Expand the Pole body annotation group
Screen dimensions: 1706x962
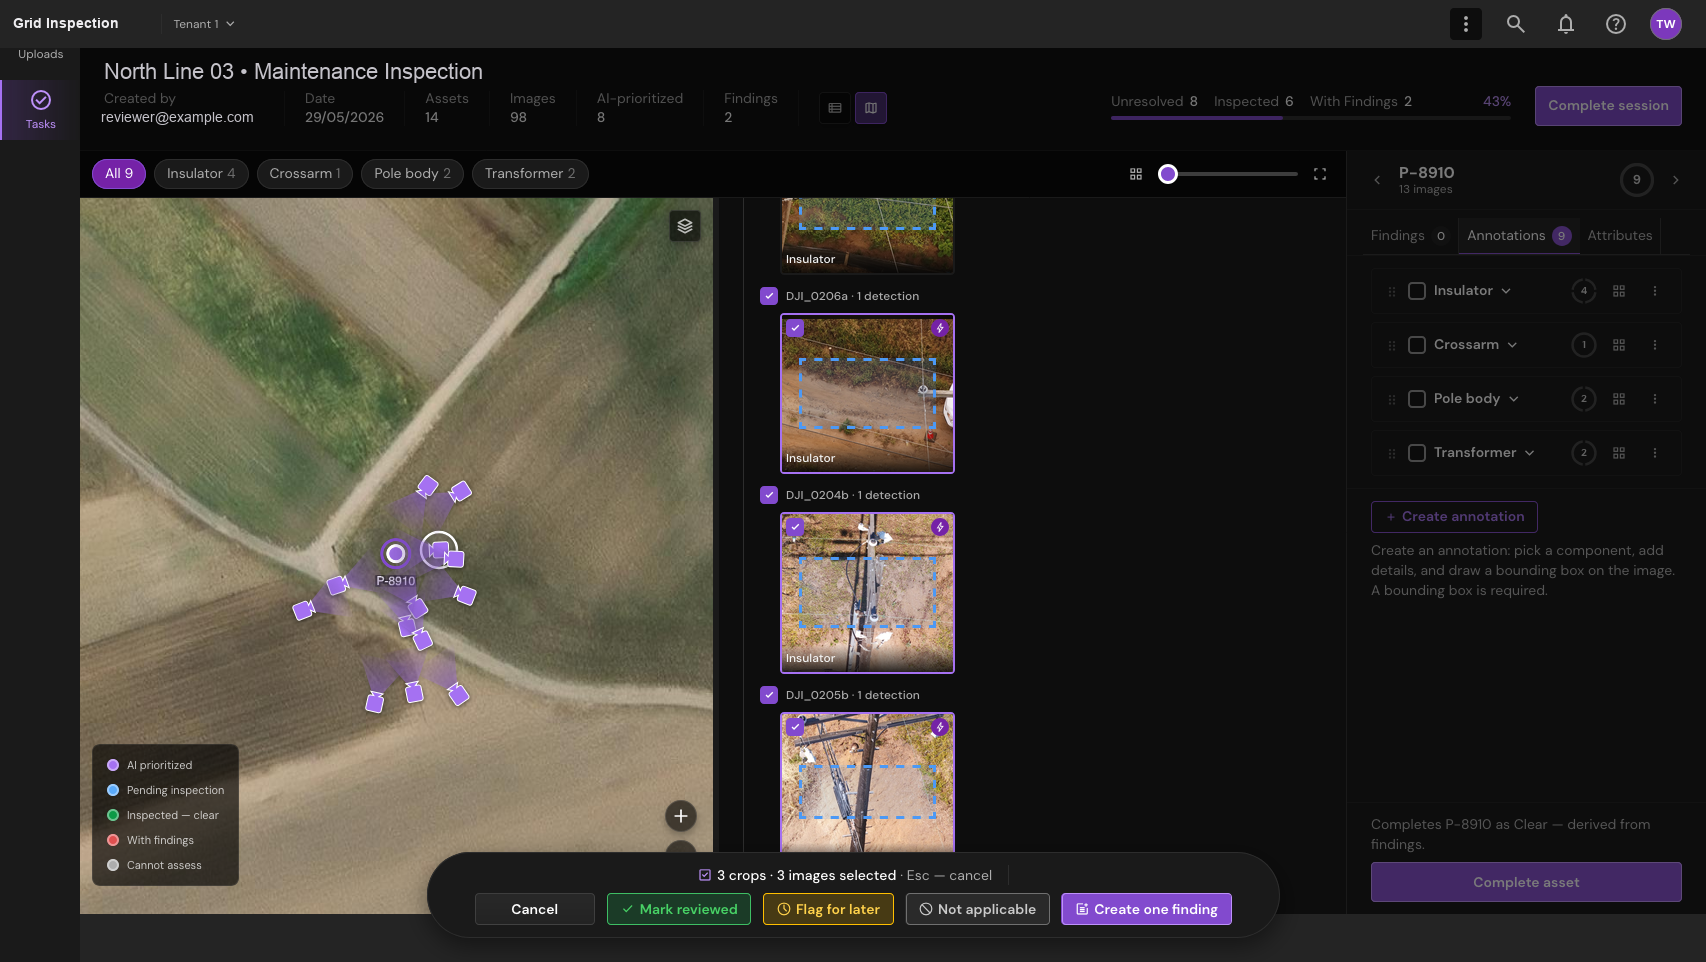pyautogui.click(x=1514, y=399)
